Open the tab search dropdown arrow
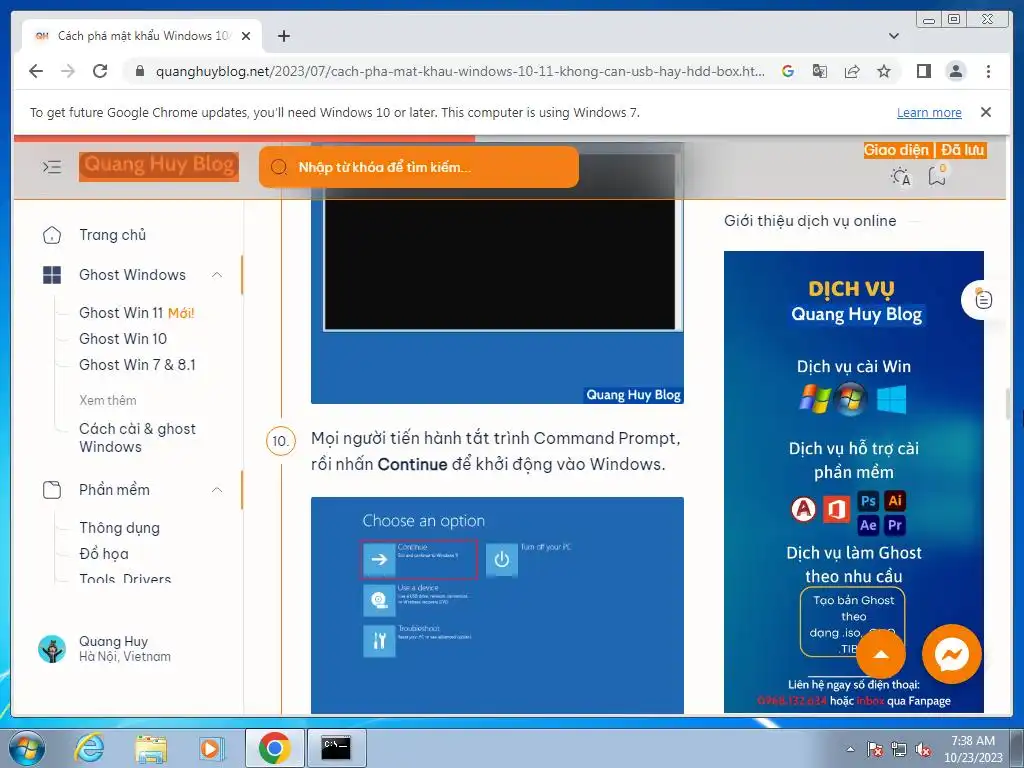This screenshot has width=1024, height=768. 894,36
